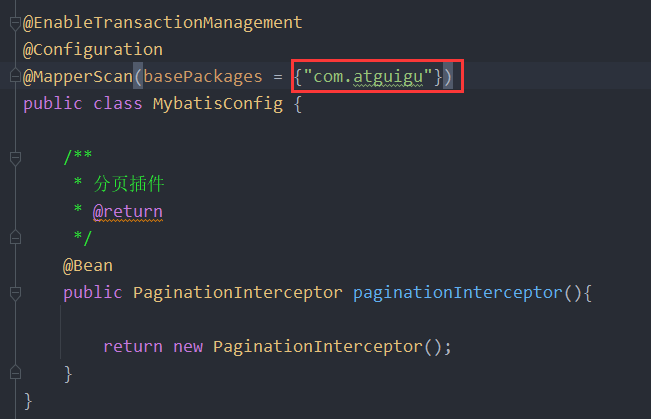Click fold end marker beside */ line
The height and width of the screenshot is (419, 651).
click(15, 238)
